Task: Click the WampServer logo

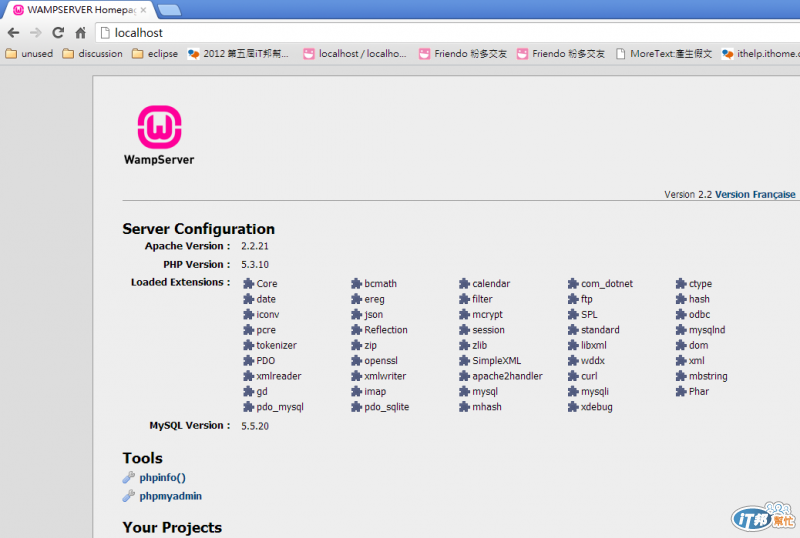Action: coord(159,135)
